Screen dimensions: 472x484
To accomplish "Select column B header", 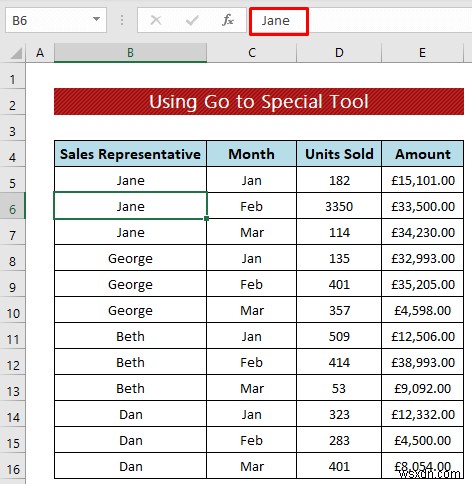I will click(x=130, y=53).
